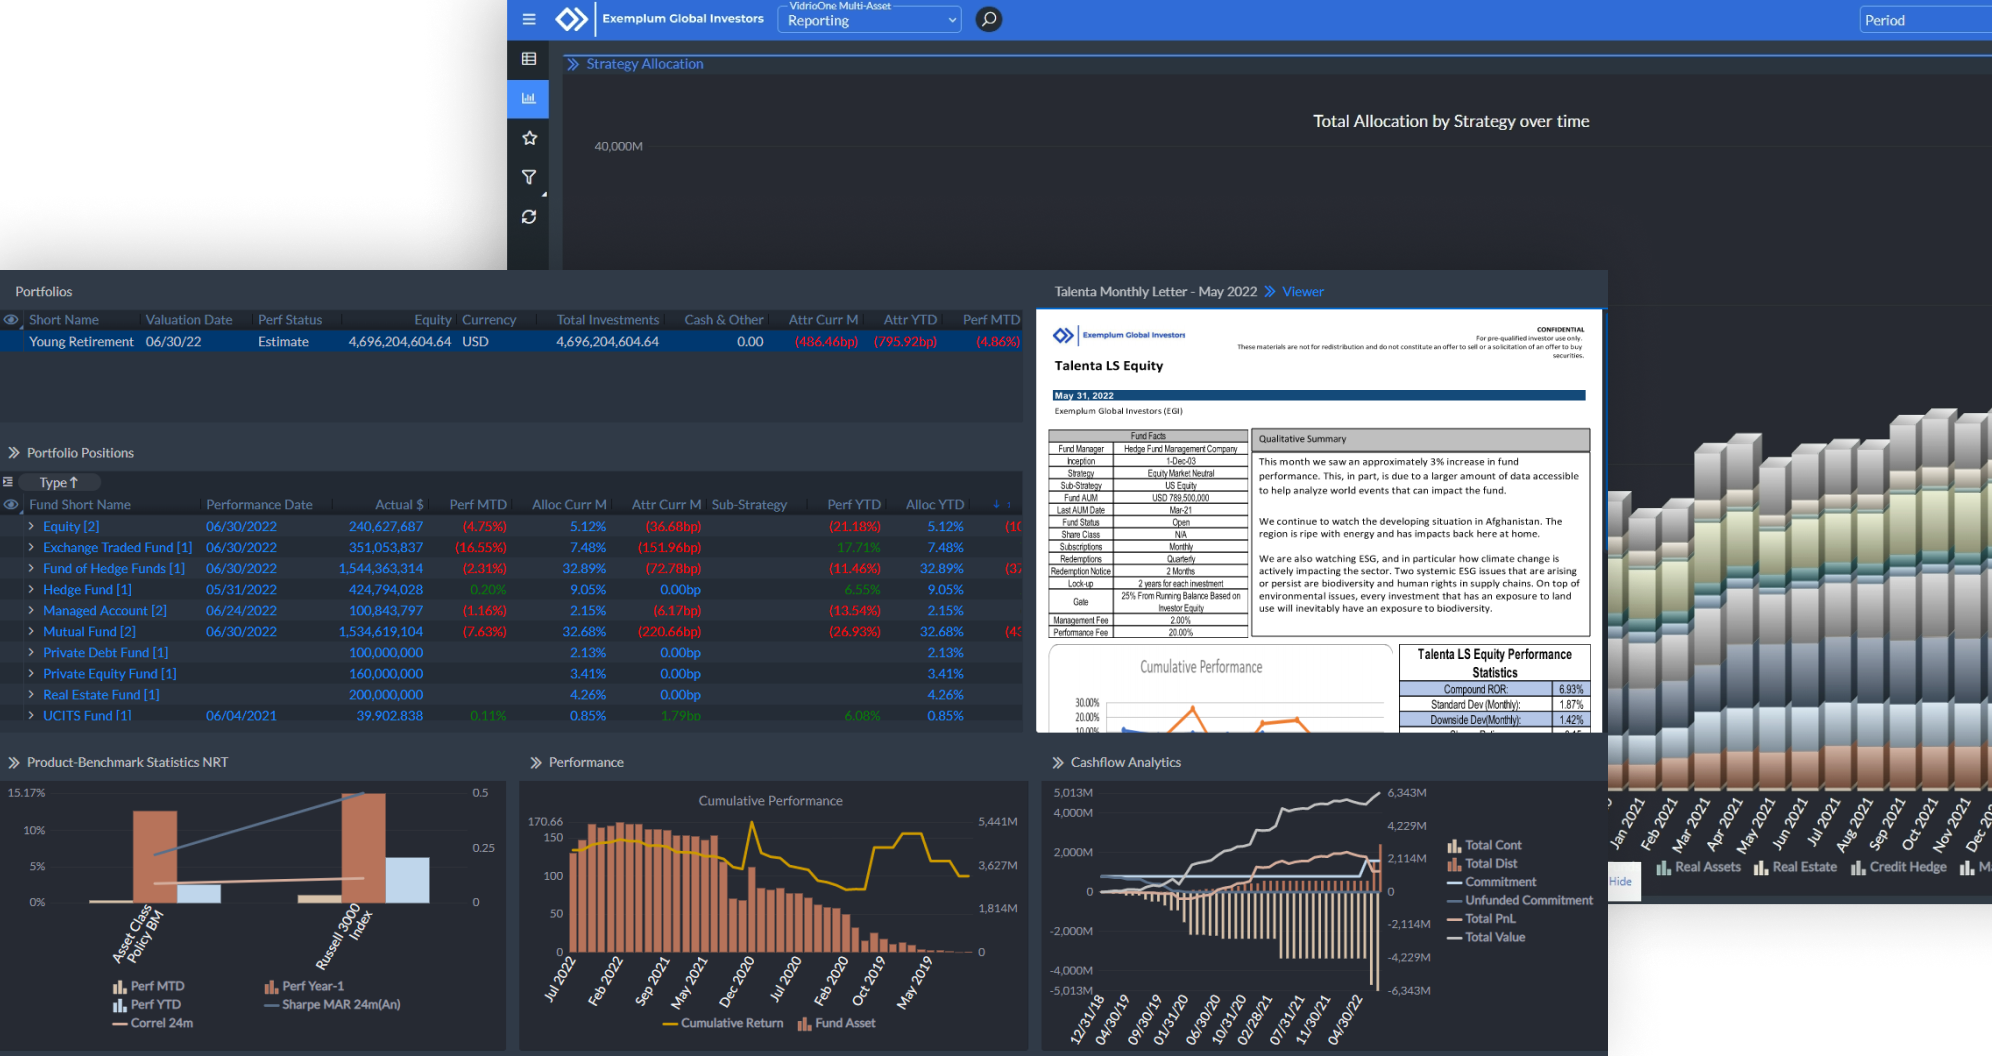
Task: Open the filter funnel sidebar icon
Action: coord(529,177)
